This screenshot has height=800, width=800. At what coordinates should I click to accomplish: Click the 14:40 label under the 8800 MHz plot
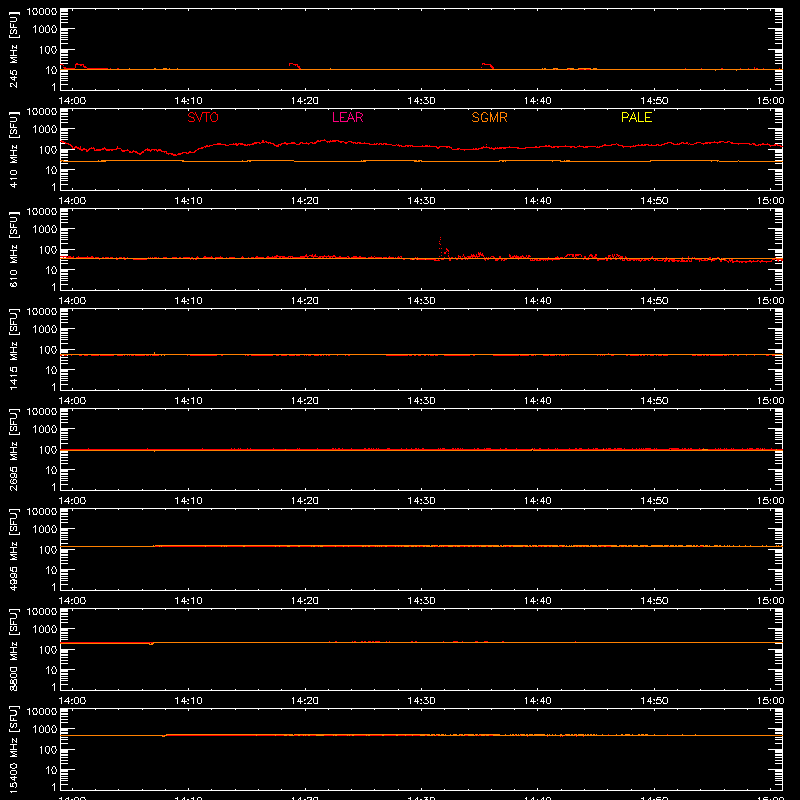pyautogui.click(x=538, y=701)
